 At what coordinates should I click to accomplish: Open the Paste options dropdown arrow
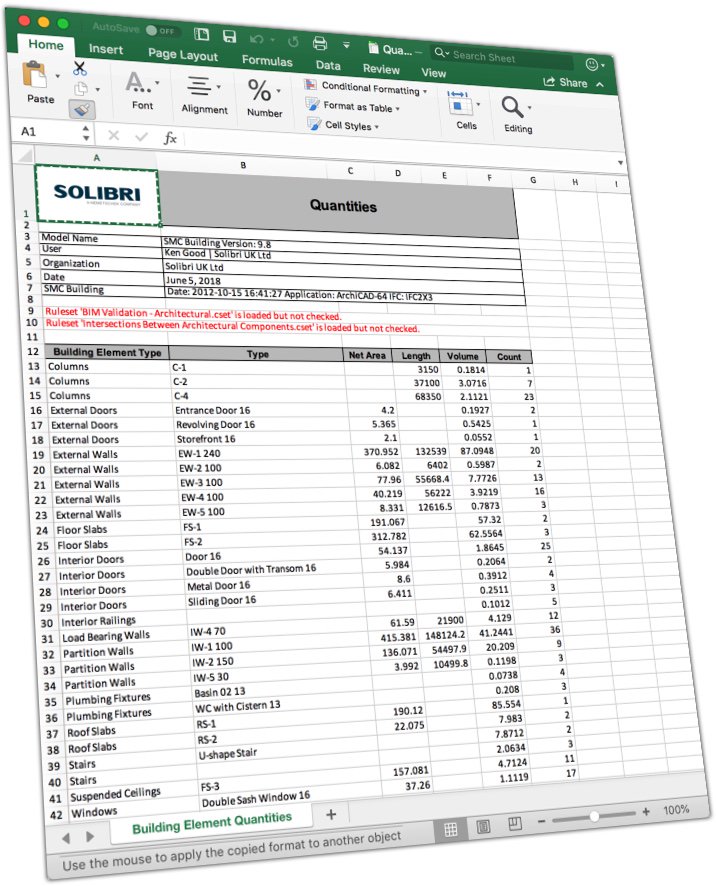[57, 76]
